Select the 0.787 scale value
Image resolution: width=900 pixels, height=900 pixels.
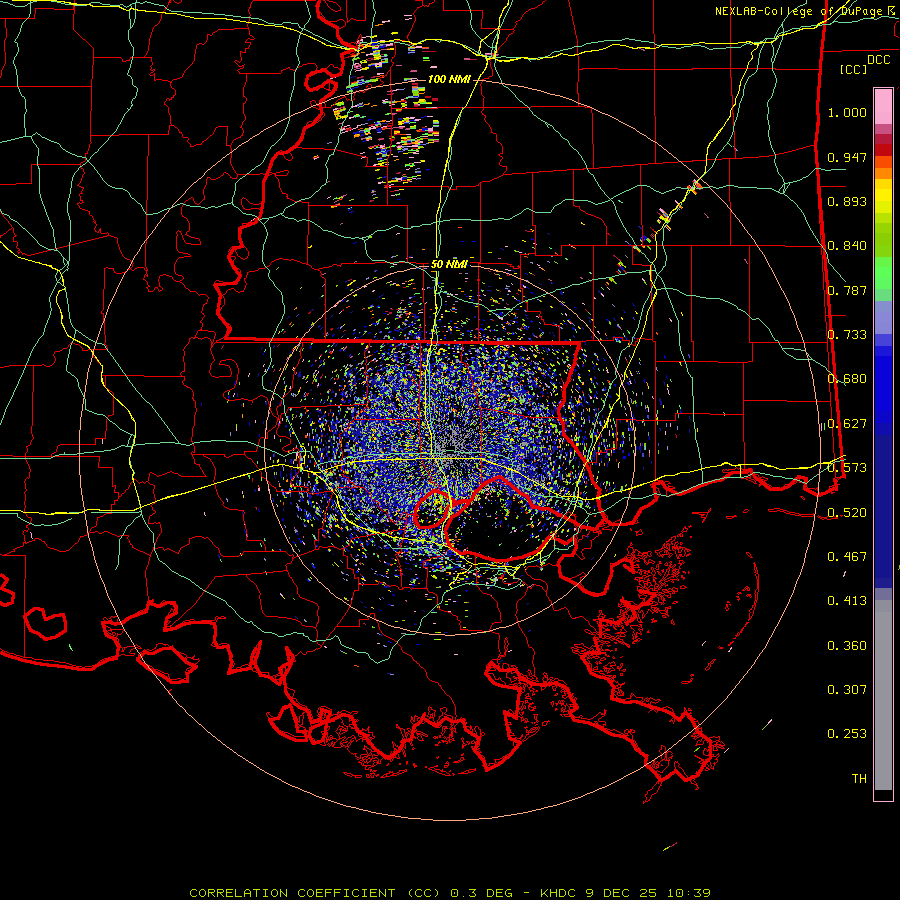click(x=847, y=290)
